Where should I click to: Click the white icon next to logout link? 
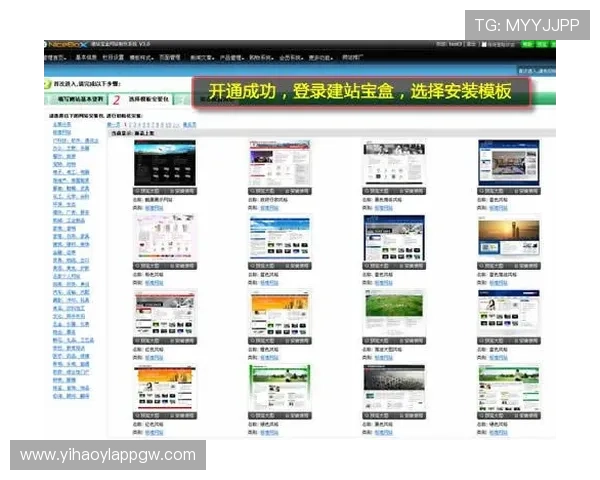484,44
